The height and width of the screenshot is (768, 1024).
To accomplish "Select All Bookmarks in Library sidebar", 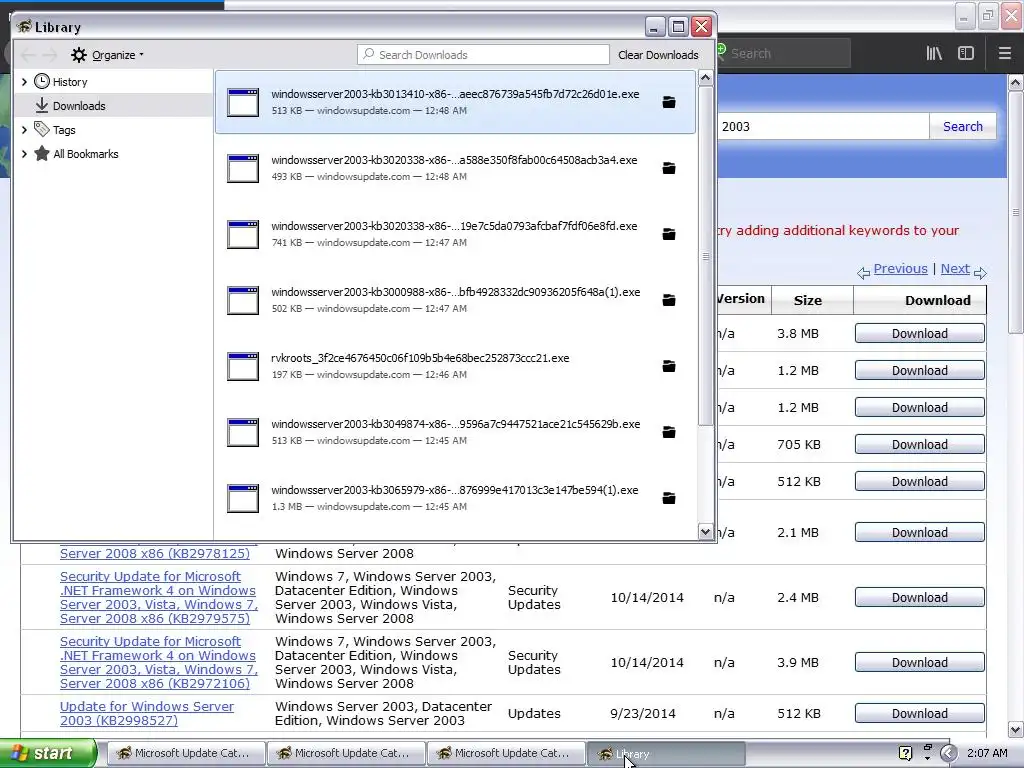I will click(x=114, y=154).
